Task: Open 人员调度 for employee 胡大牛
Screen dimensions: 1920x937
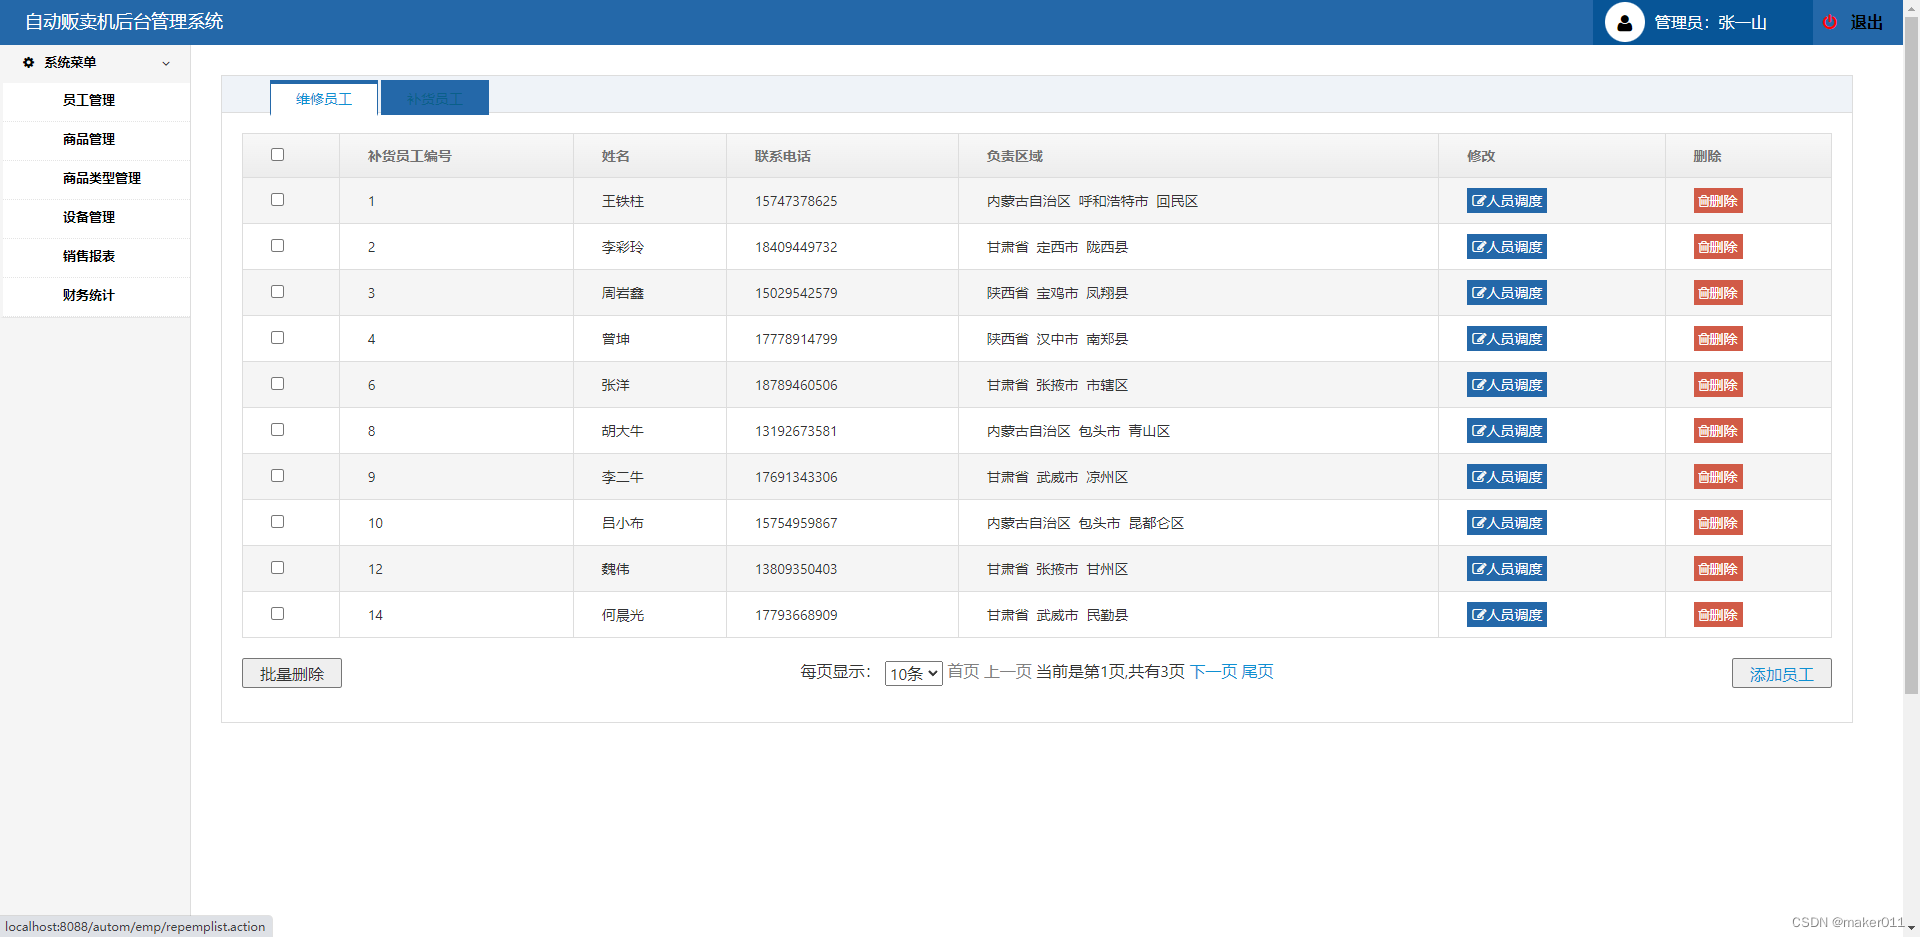Action: 1506,431
